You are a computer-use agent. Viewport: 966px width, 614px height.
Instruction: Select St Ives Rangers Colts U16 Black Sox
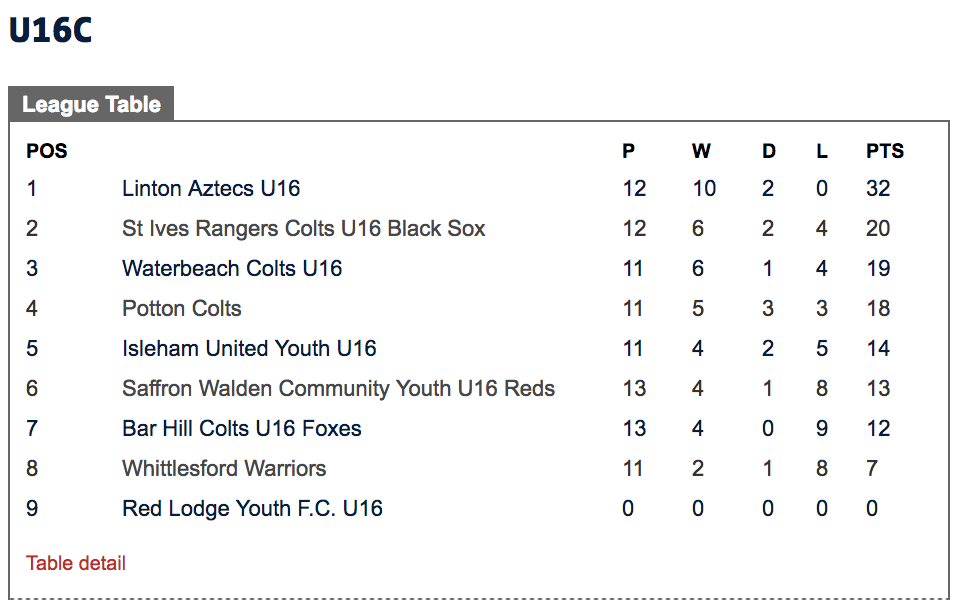[x=304, y=228]
